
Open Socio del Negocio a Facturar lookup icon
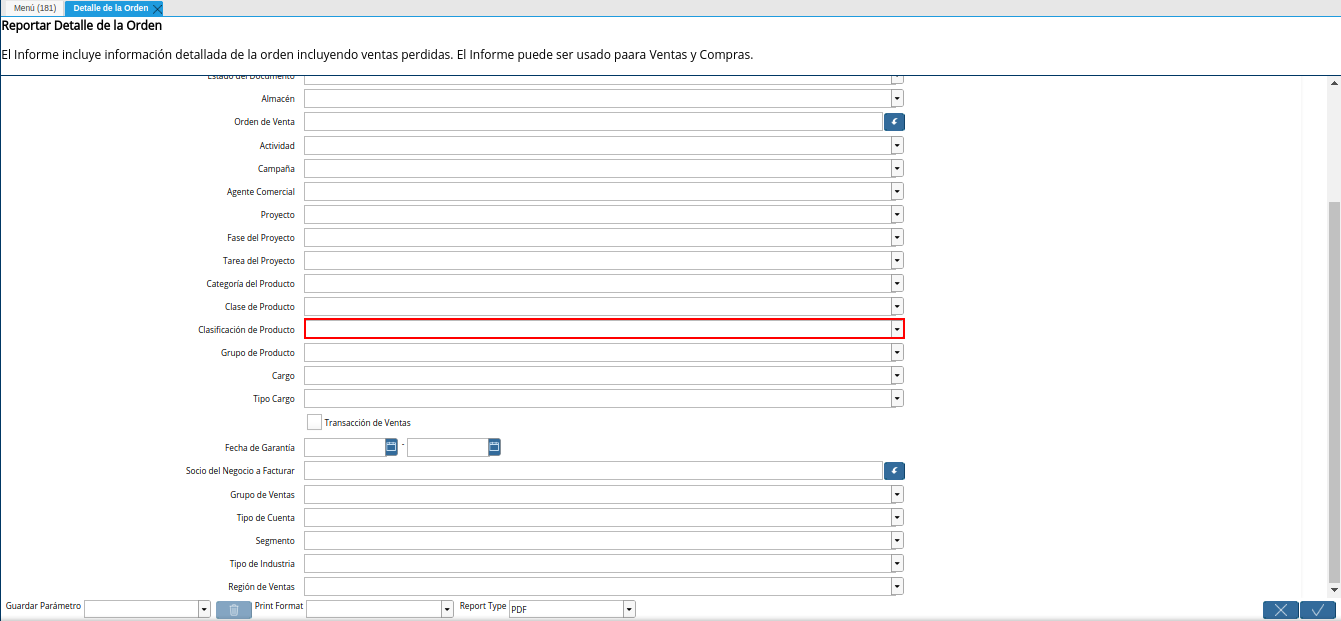[894, 471]
